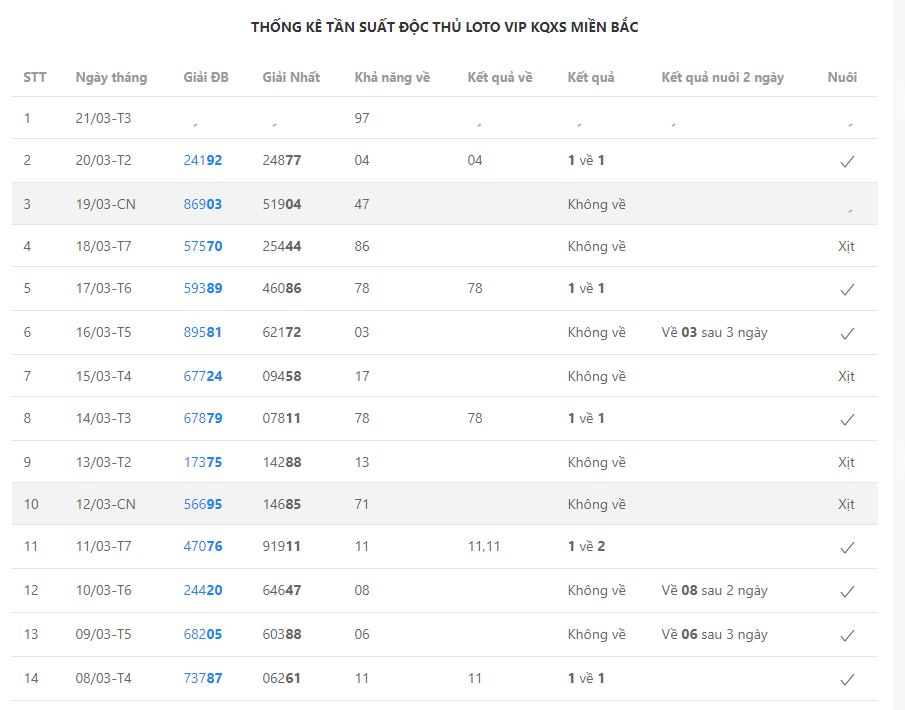
Task: Open the Giải ĐB link 86903
Action: pos(203,204)
